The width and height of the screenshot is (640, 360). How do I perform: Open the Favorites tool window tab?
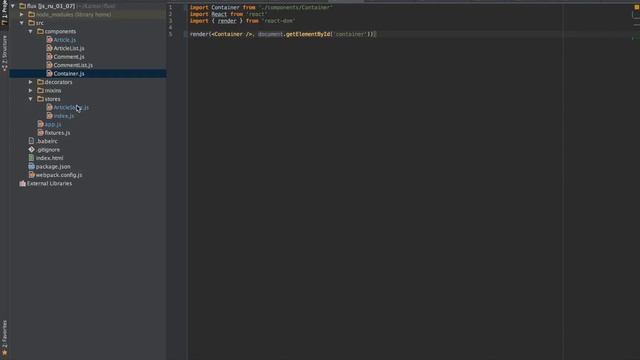4,338
